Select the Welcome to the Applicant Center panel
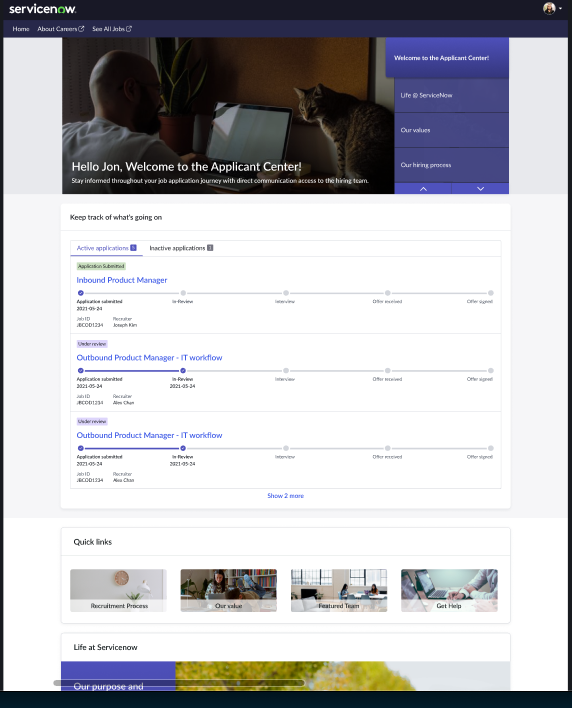The width and height of the screenshot is (572, 708). pos(447,58)
